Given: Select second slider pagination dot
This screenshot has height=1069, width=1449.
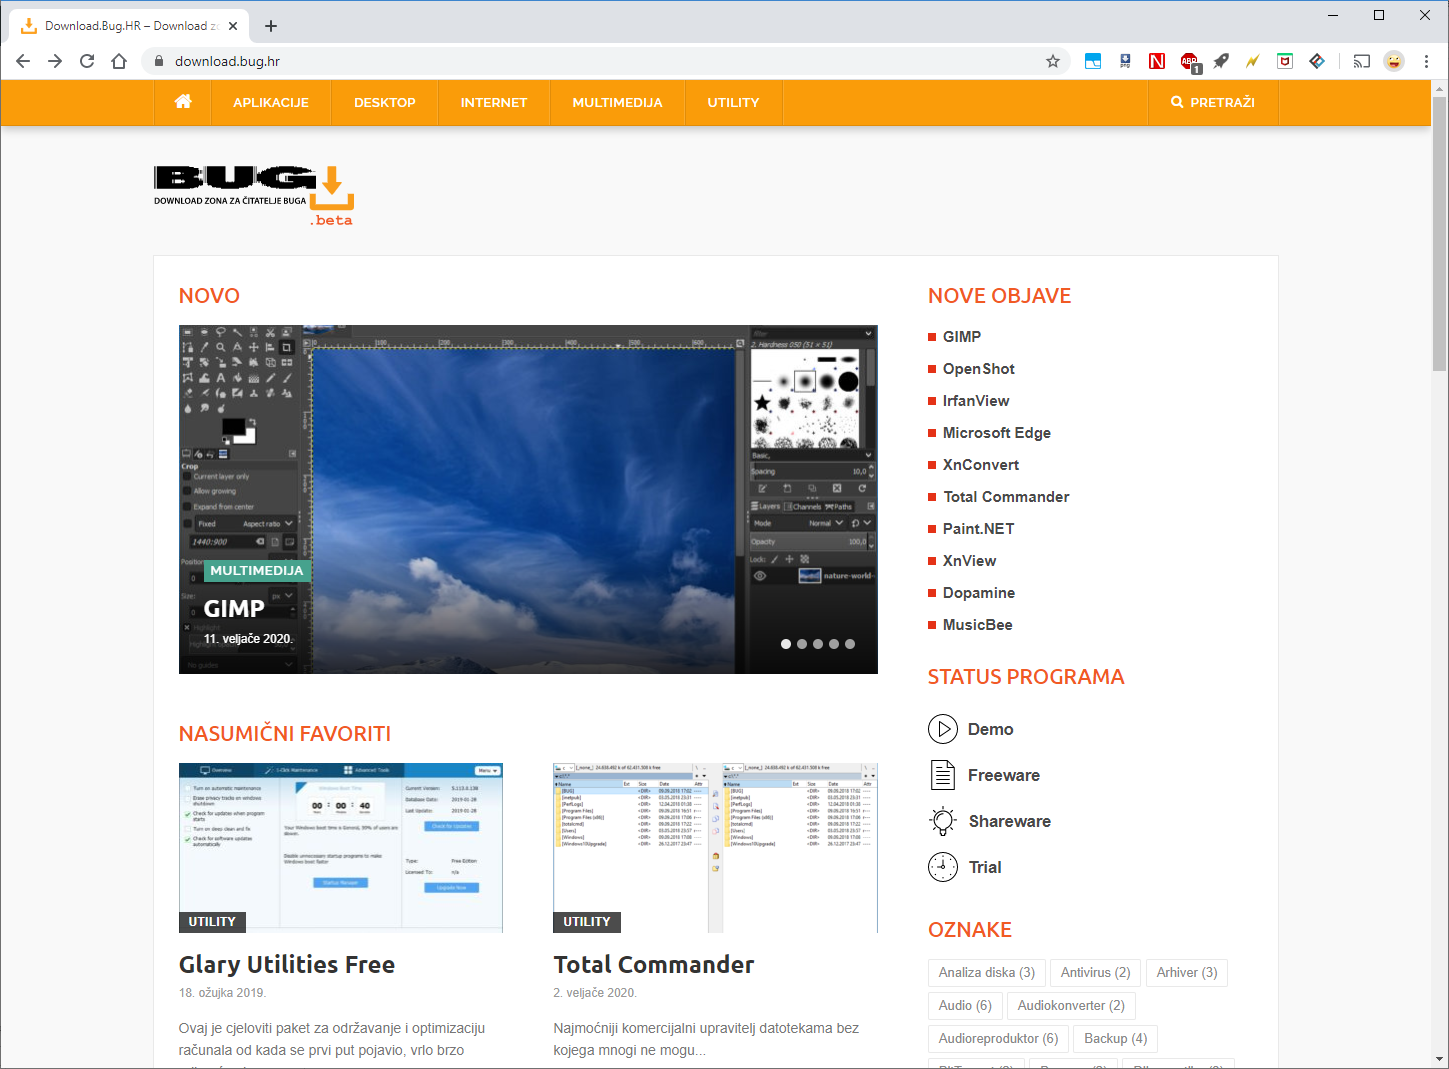Looking at the screenshot, I should (802, 644).
